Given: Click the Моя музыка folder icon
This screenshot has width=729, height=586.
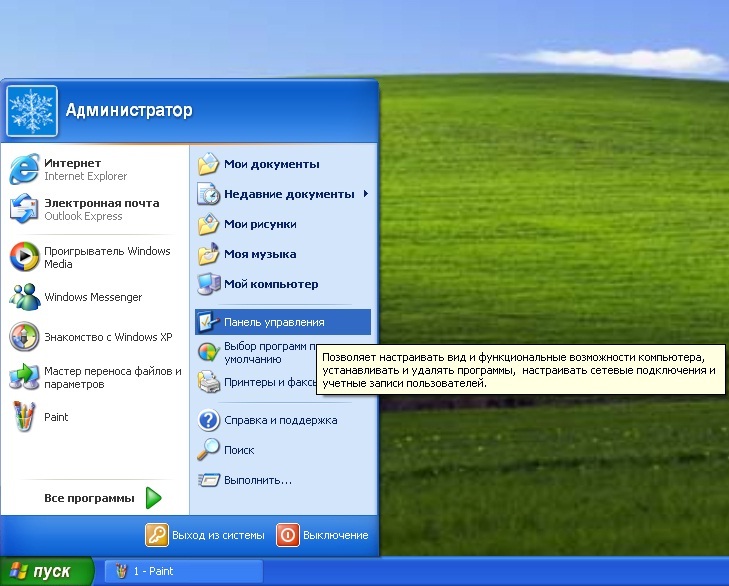Looking at the screenshot, I should click(208, 254).
